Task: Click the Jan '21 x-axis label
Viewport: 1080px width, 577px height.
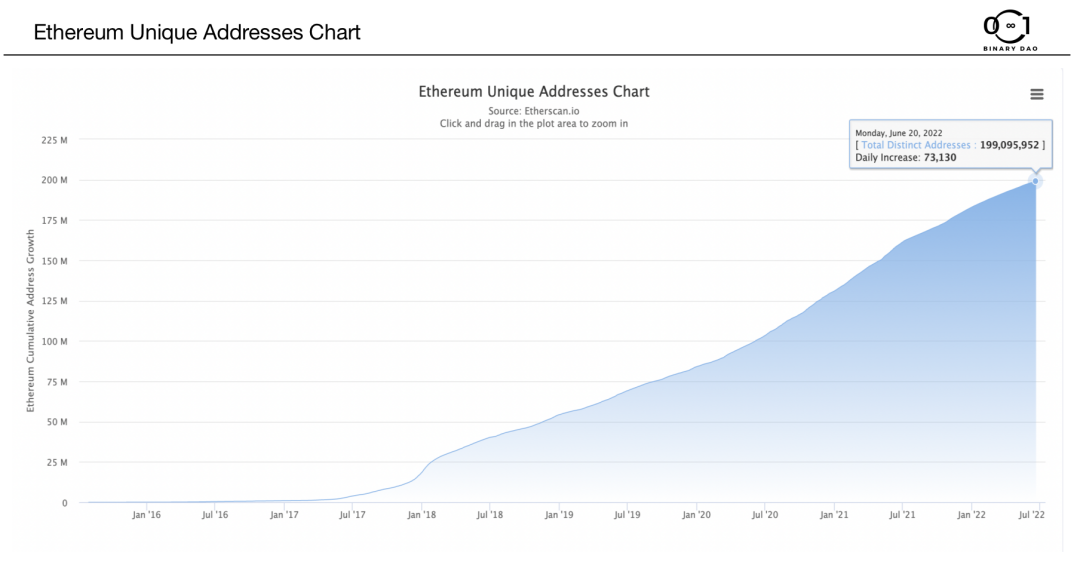Action: (x=834, y=515)
